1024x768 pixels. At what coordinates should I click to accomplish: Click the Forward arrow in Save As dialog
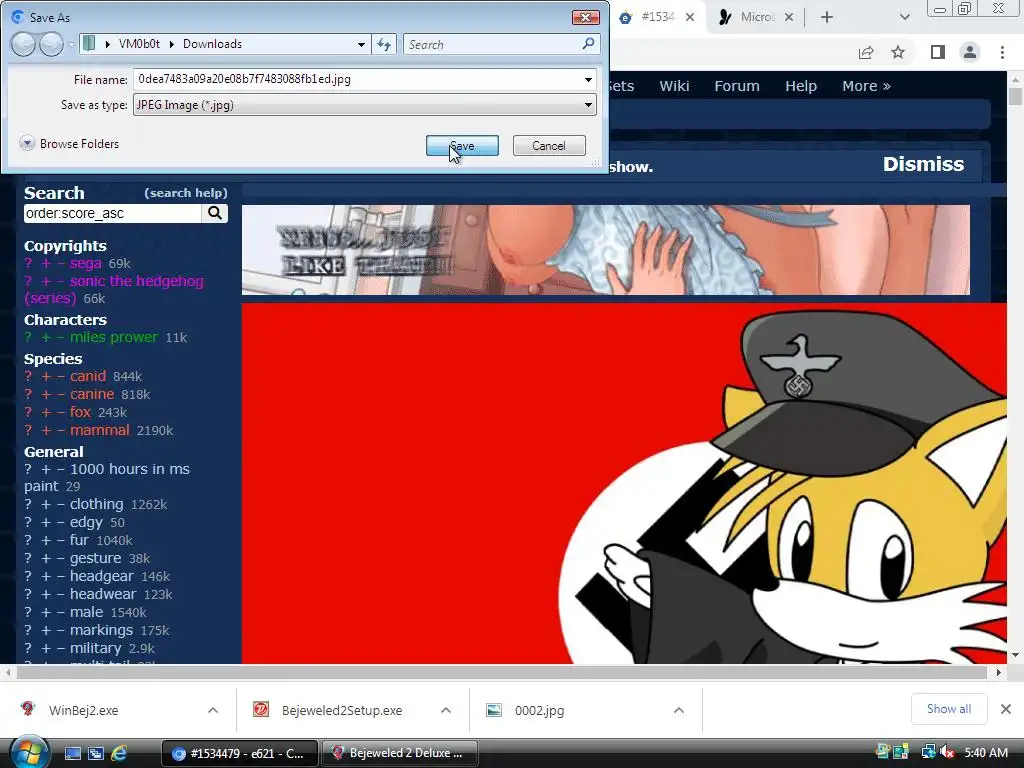51,44
